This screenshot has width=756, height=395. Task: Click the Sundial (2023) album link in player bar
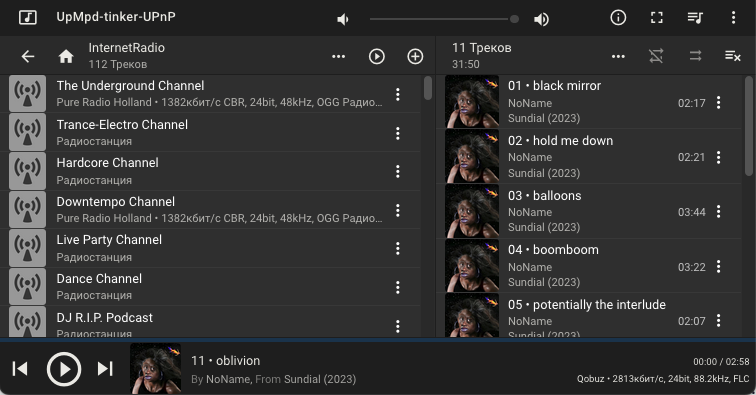tap(320, 379)
